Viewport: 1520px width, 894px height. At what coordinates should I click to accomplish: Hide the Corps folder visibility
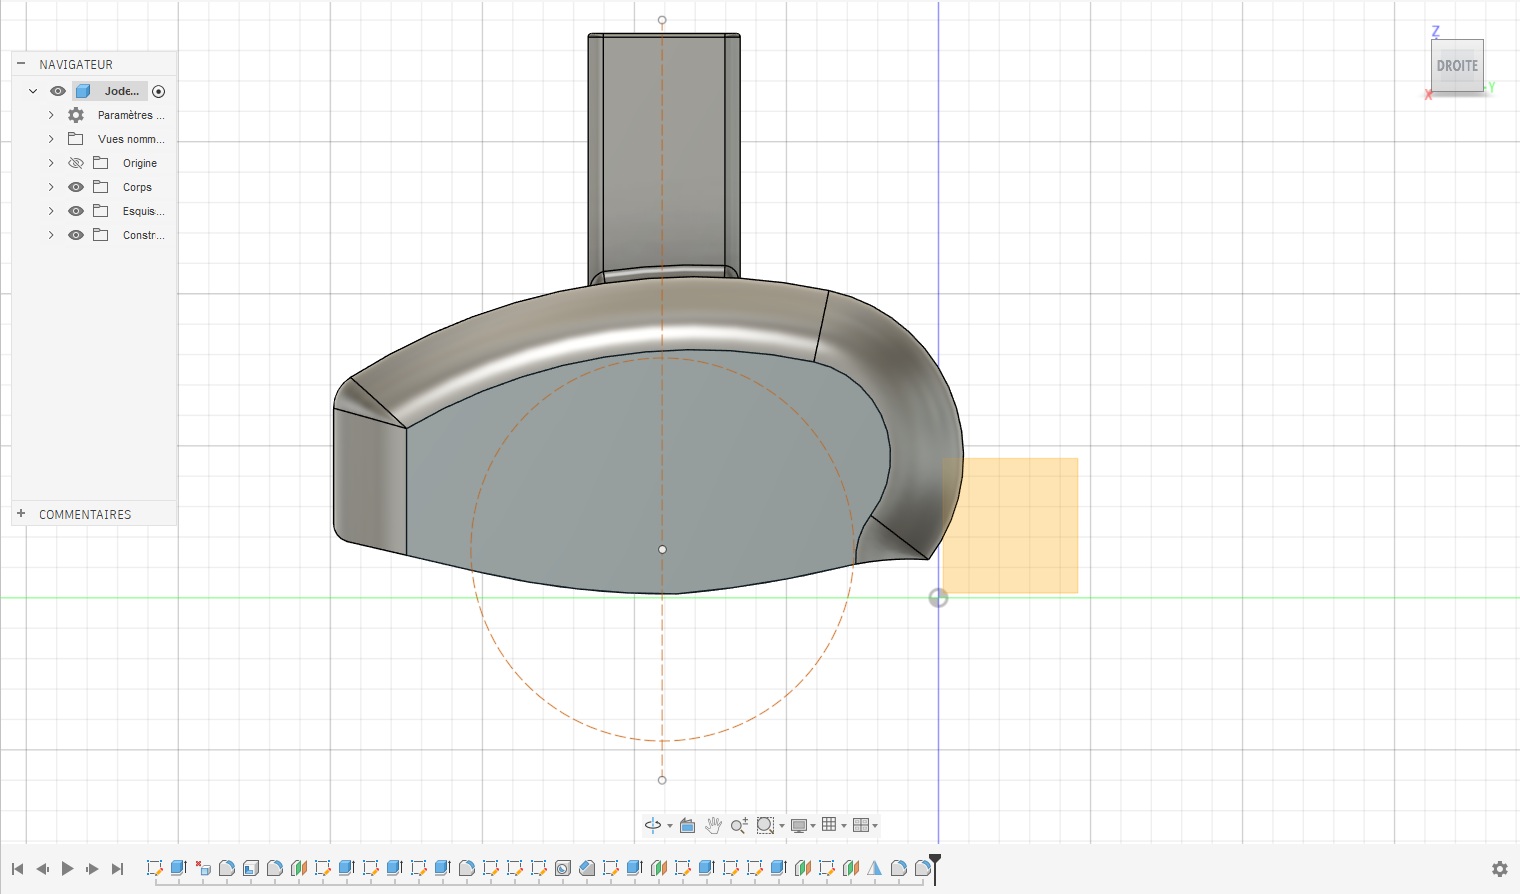pos(76,187)
